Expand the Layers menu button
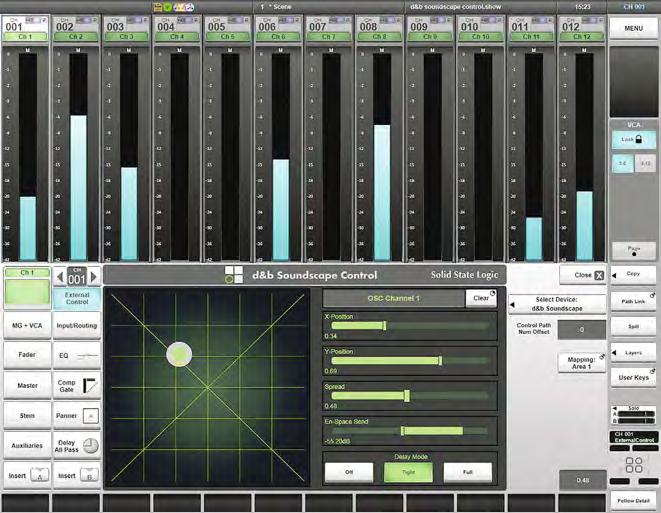The width and height of the screenshot is (661, 513). (x=633, y=353)
